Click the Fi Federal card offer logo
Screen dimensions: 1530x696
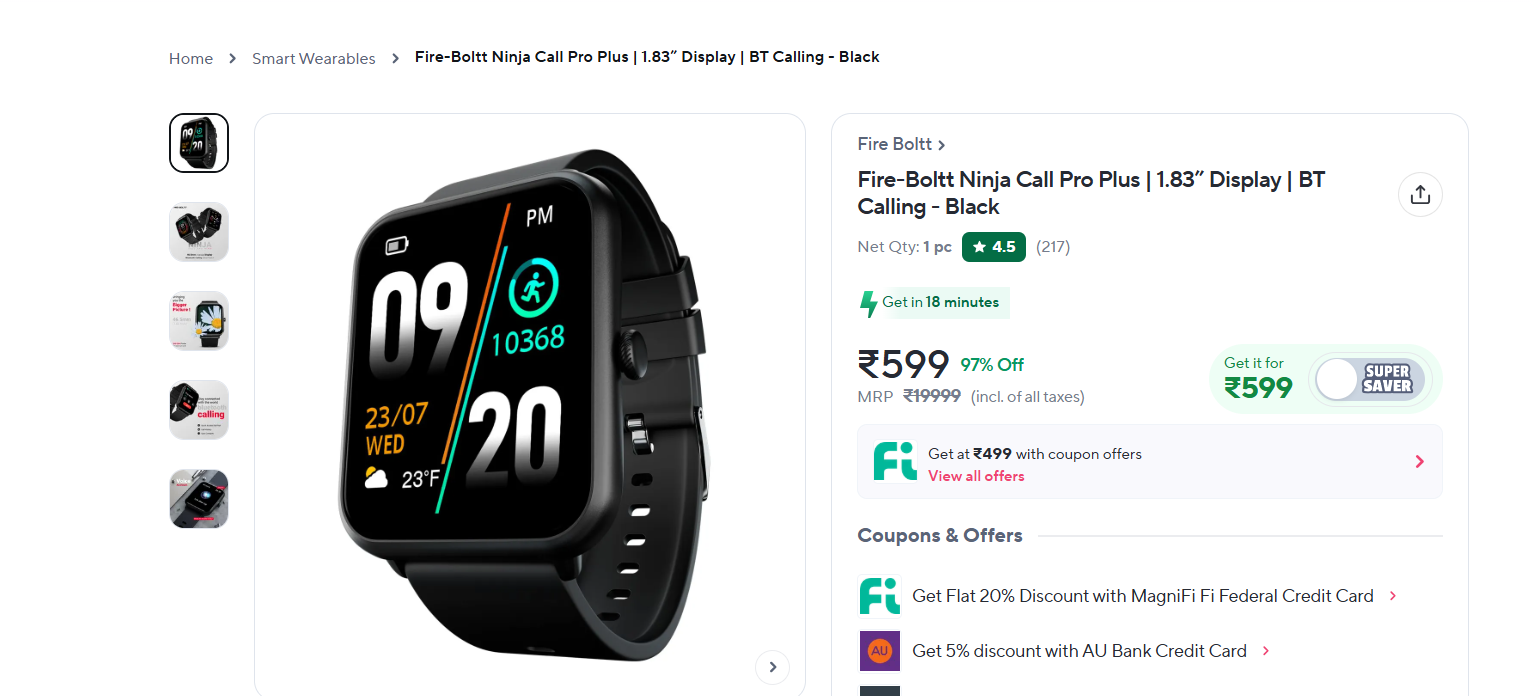click(880, 596)
